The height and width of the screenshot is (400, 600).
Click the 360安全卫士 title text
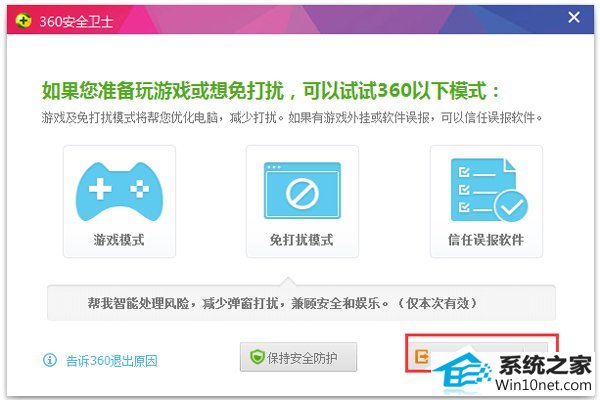tap(76, 21)
